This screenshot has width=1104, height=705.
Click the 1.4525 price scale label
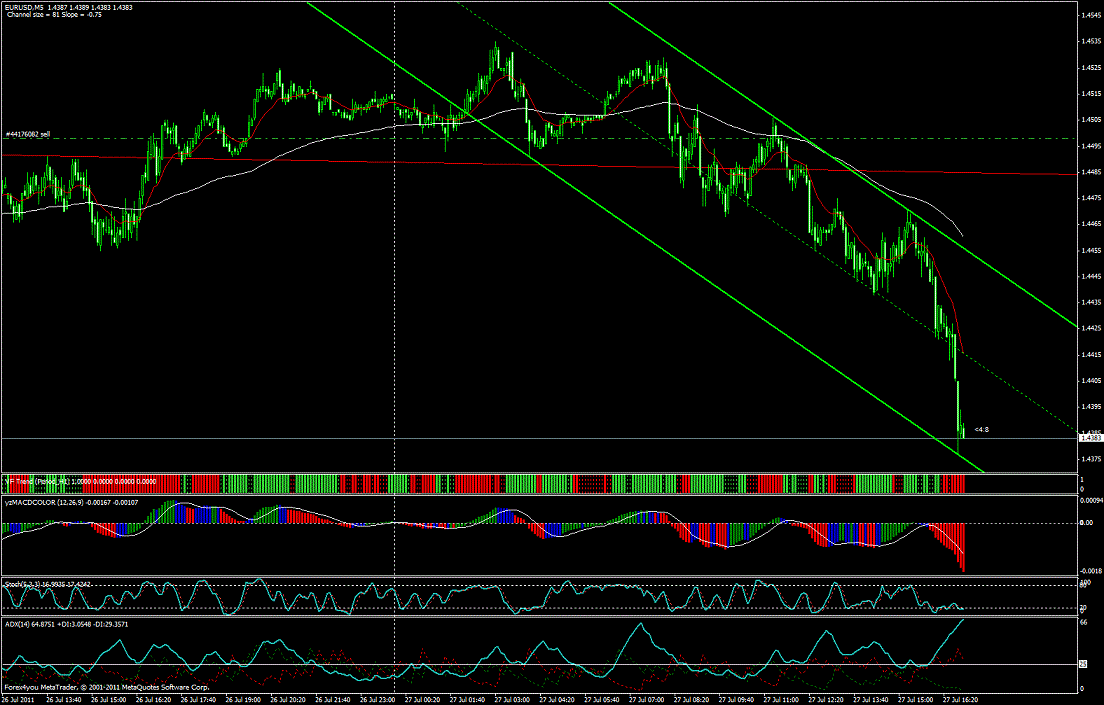click(x=1091, y=68)
